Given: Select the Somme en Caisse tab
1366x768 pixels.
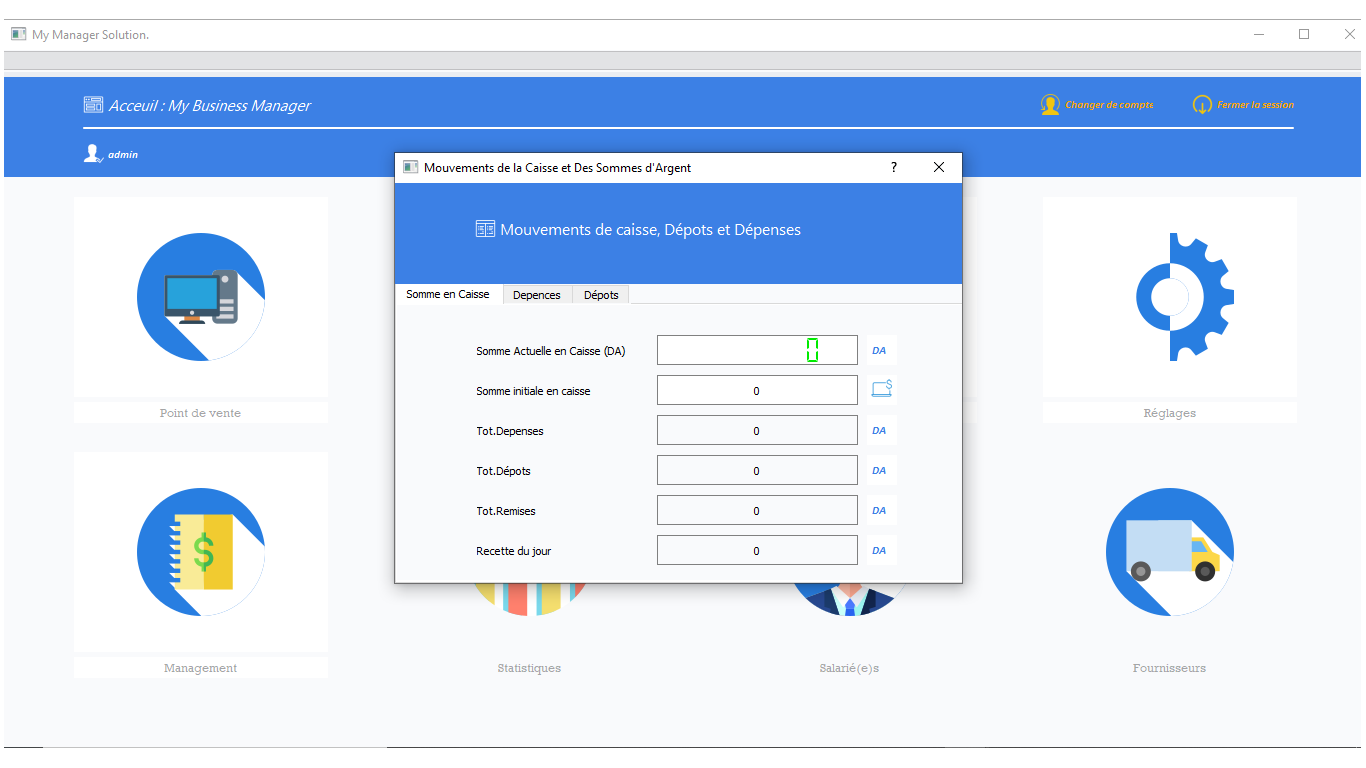Looking at the screenshot, I should coord(447,294).
